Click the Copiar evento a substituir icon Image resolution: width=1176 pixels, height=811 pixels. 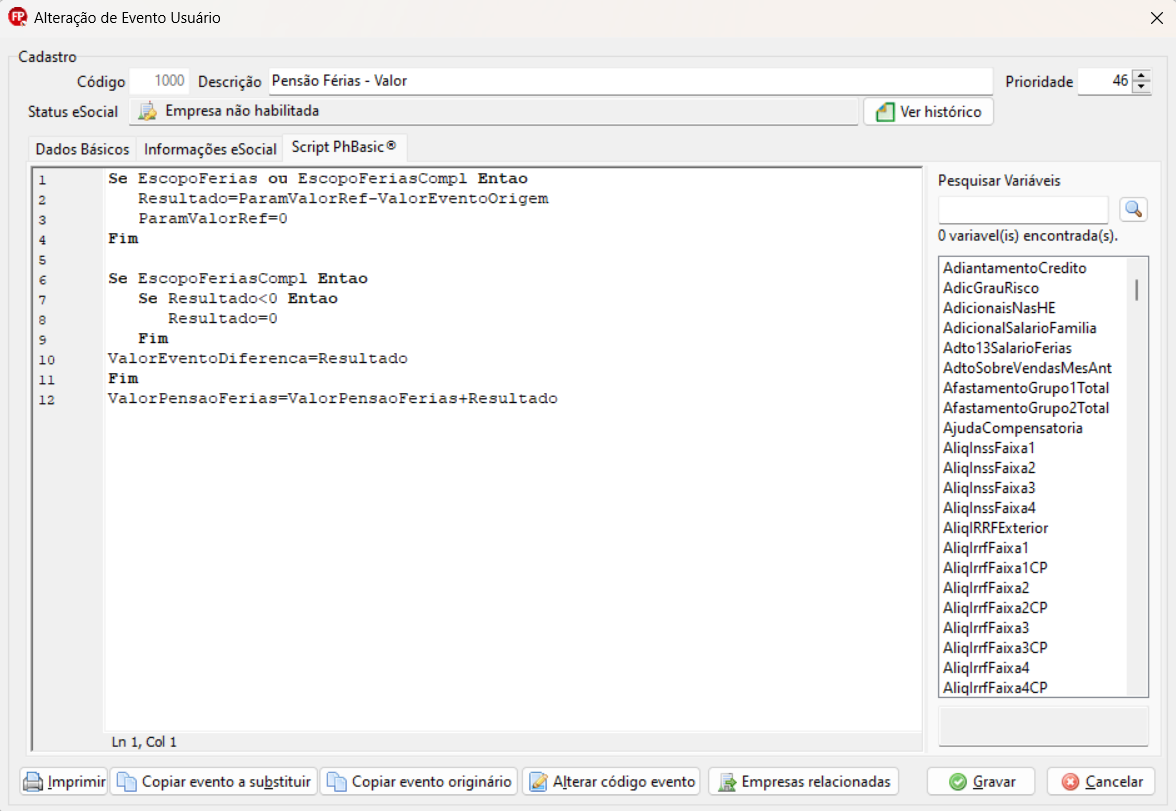[x=127, y=782]
